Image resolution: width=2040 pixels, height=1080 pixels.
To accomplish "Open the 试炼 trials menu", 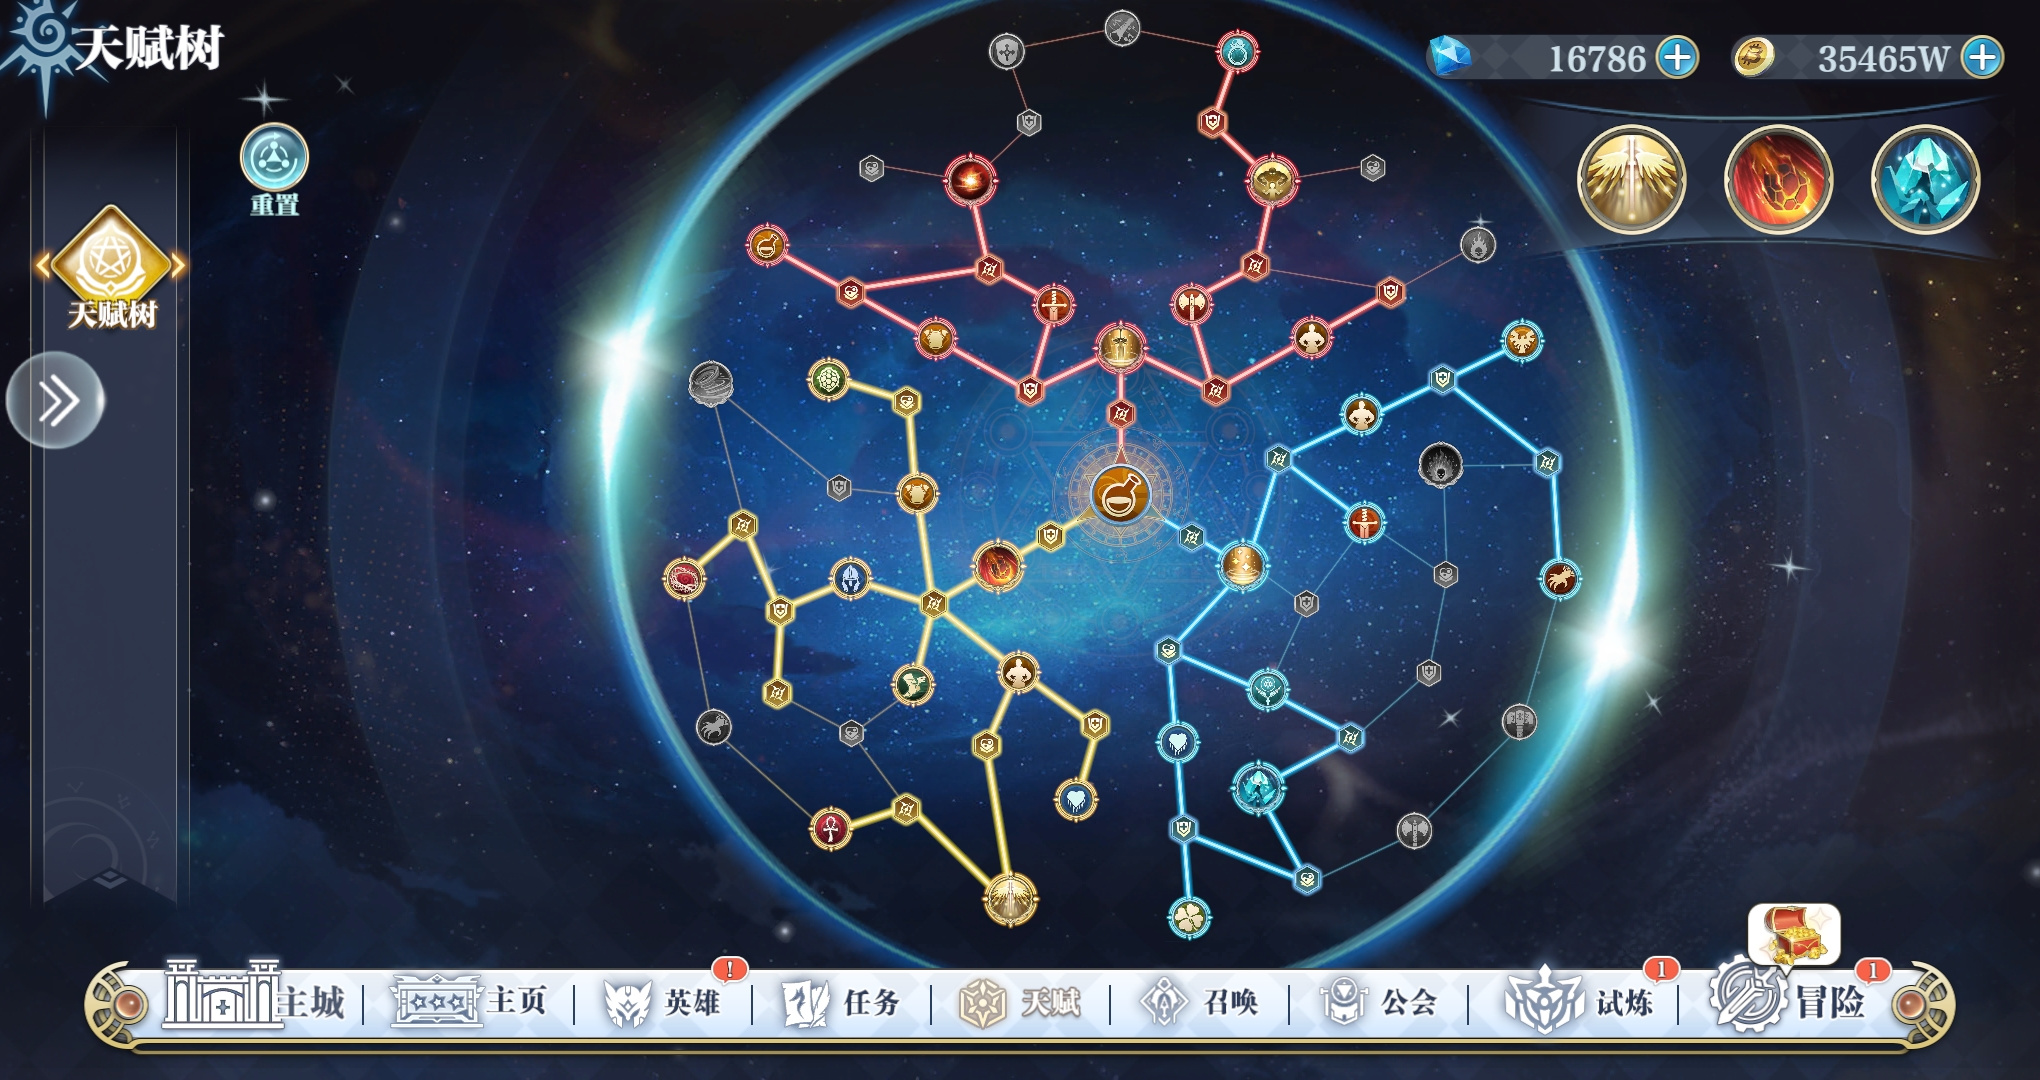I will coord(1580,1001).
